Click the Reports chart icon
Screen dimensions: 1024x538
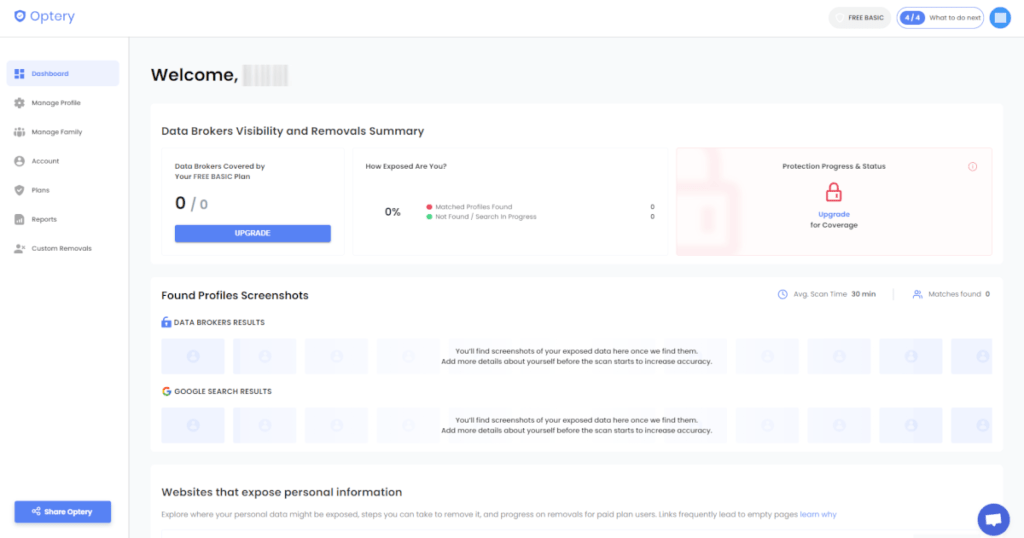(20, 219)
